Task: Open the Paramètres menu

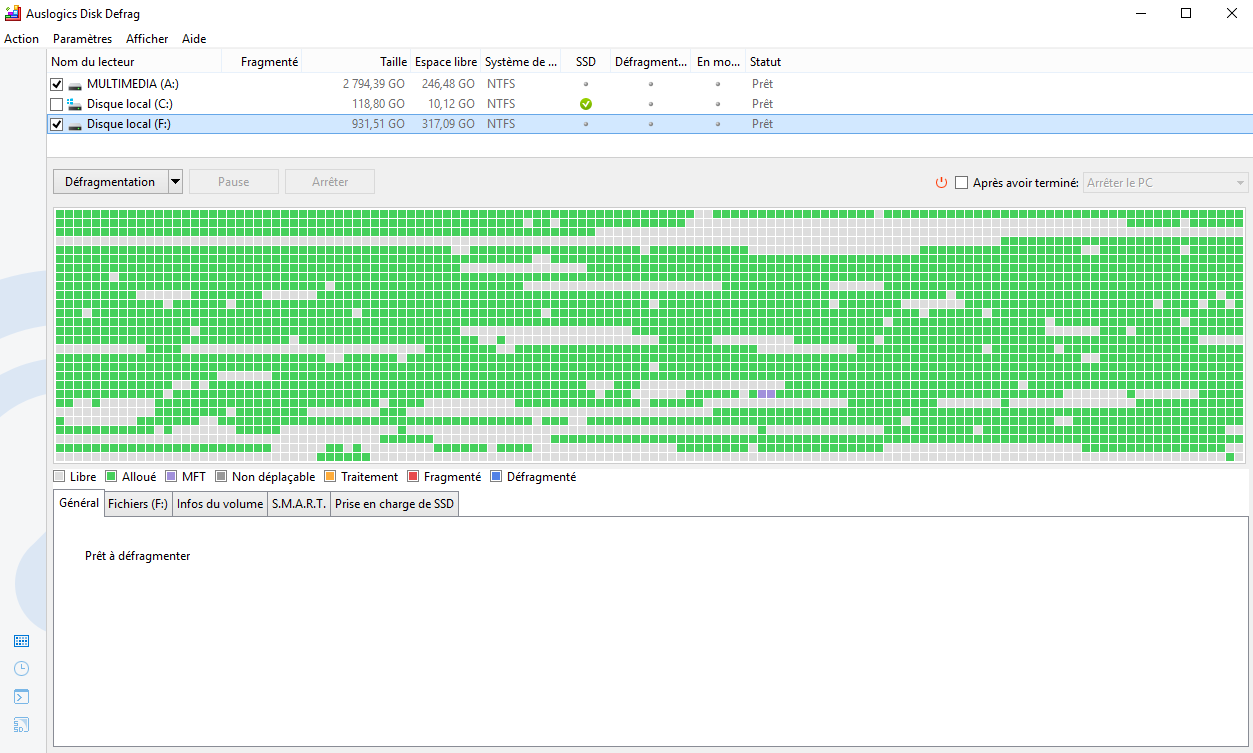Action: [x=82, y=38]
